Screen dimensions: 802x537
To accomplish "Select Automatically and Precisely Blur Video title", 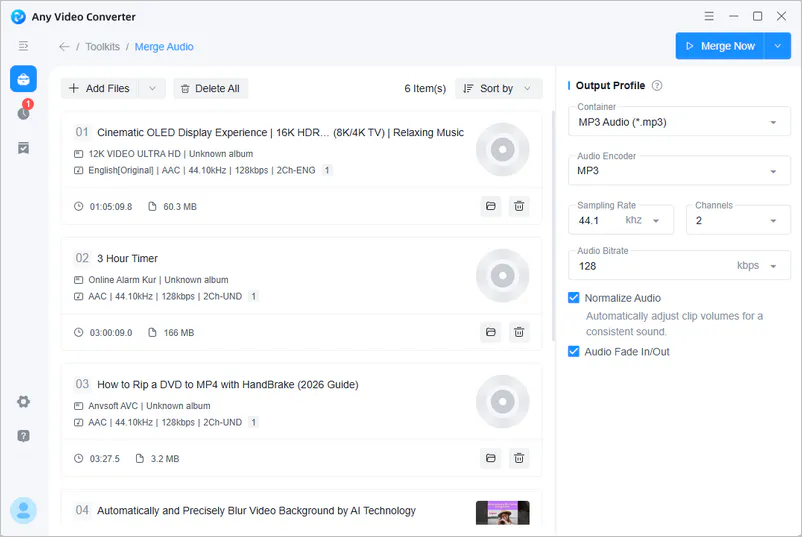I will 256,510.
